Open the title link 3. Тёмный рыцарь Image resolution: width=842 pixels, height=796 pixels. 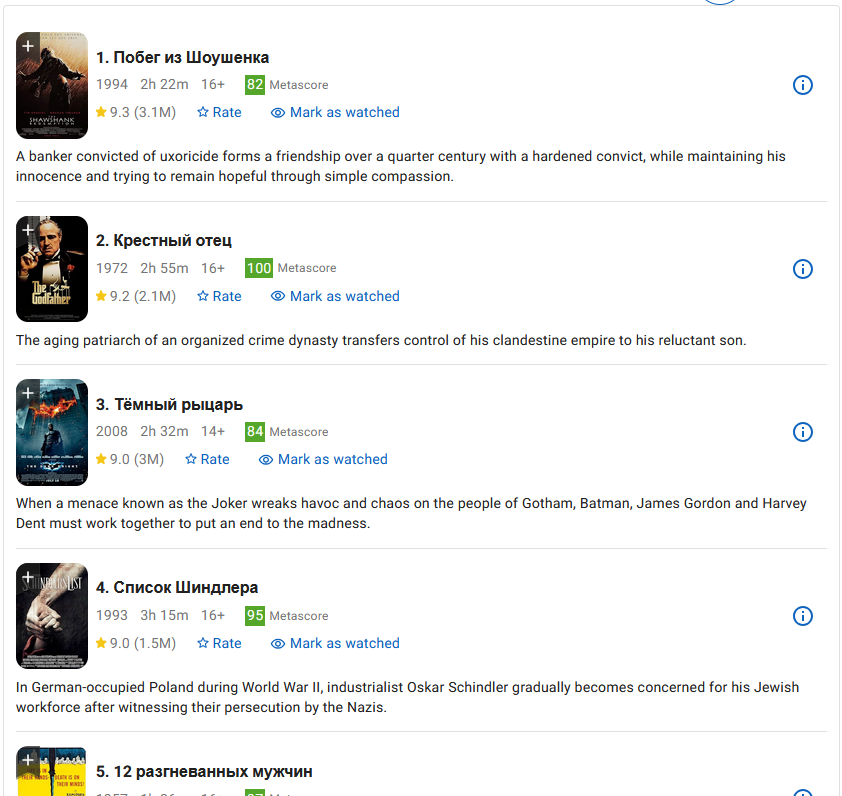click(x=169, y=404)
